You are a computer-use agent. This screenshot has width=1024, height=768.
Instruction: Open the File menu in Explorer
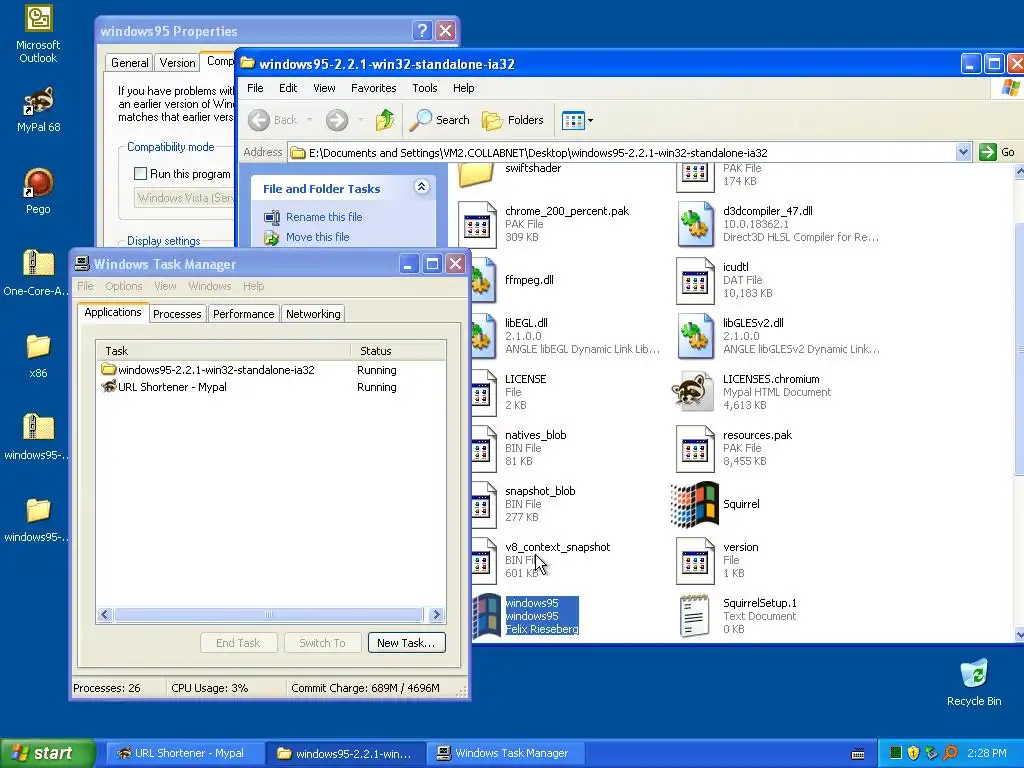tap(255, 88)
